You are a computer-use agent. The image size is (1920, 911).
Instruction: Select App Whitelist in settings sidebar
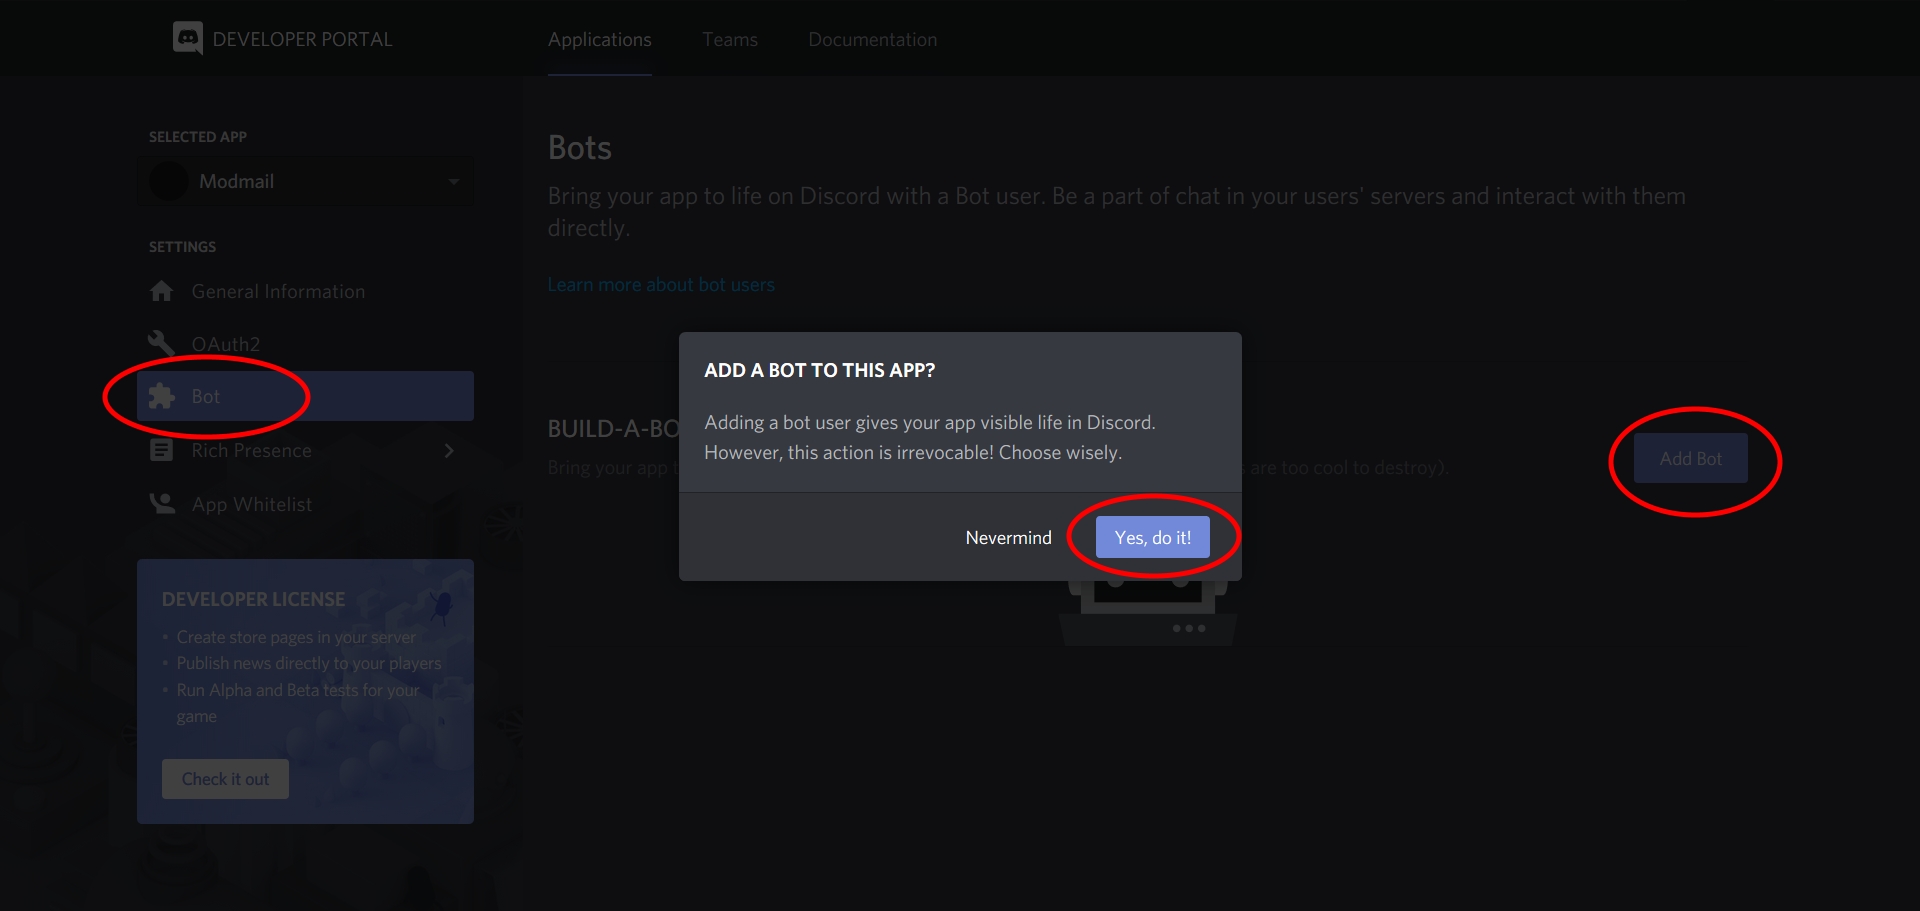click(x=252, y=505)
